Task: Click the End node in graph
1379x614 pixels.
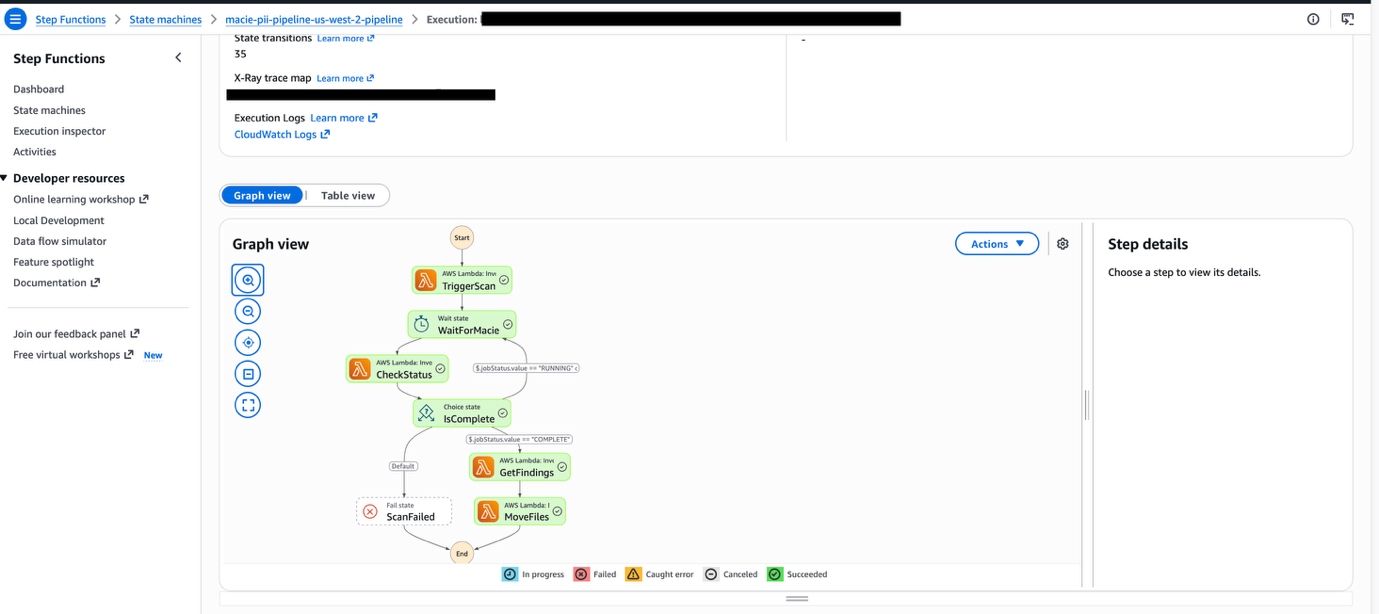Action: [x=461, y=552]
